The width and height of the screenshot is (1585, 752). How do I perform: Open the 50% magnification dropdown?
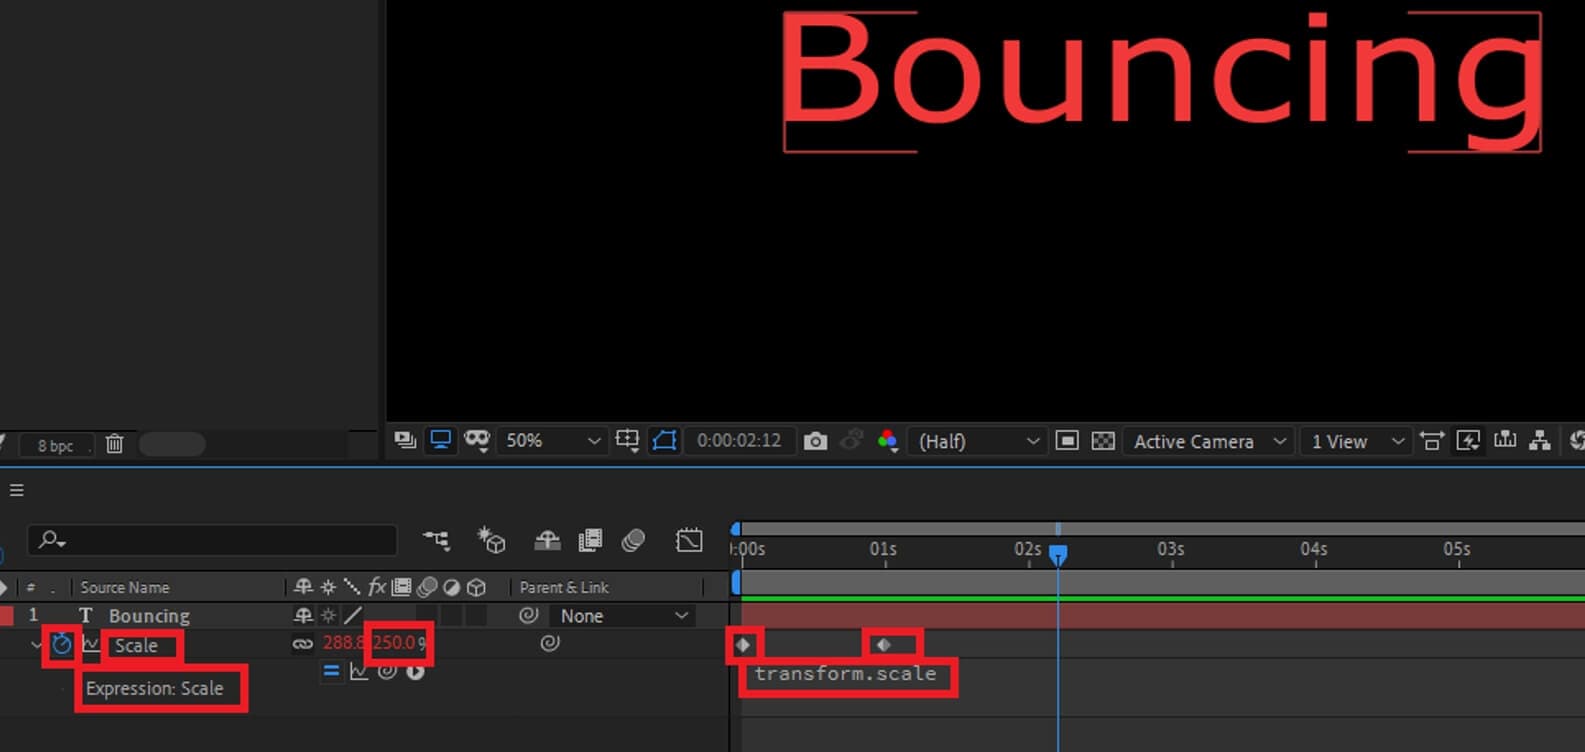pyautogui.click(x=552, y=441)
